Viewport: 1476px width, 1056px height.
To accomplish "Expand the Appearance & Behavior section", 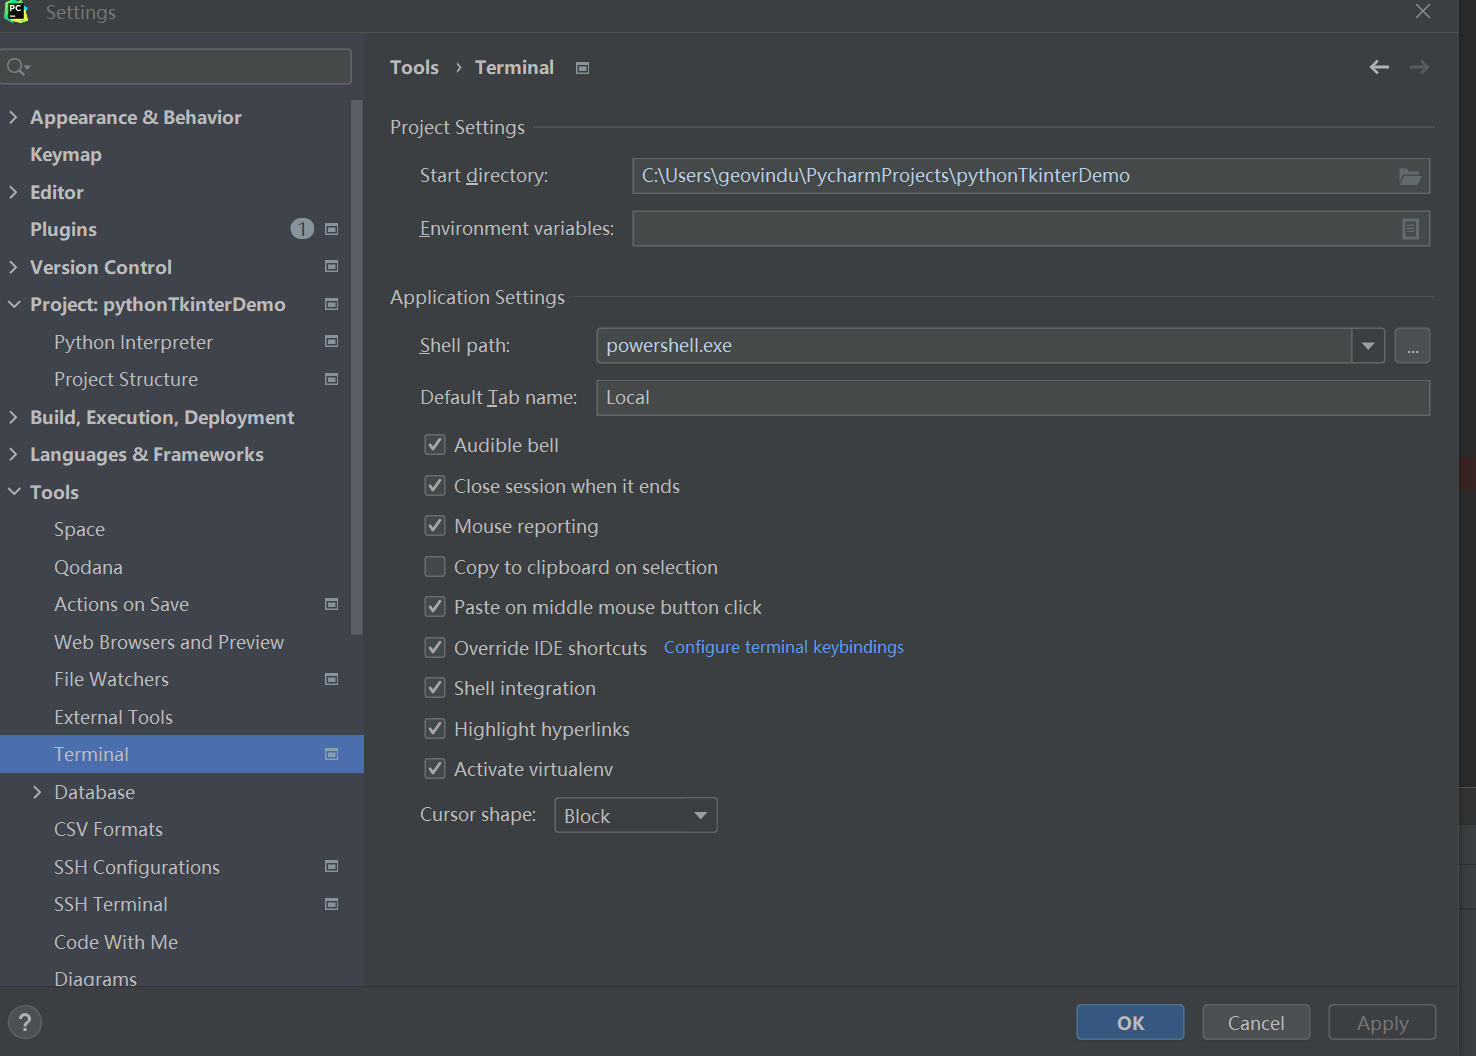I will pos(13,117).
